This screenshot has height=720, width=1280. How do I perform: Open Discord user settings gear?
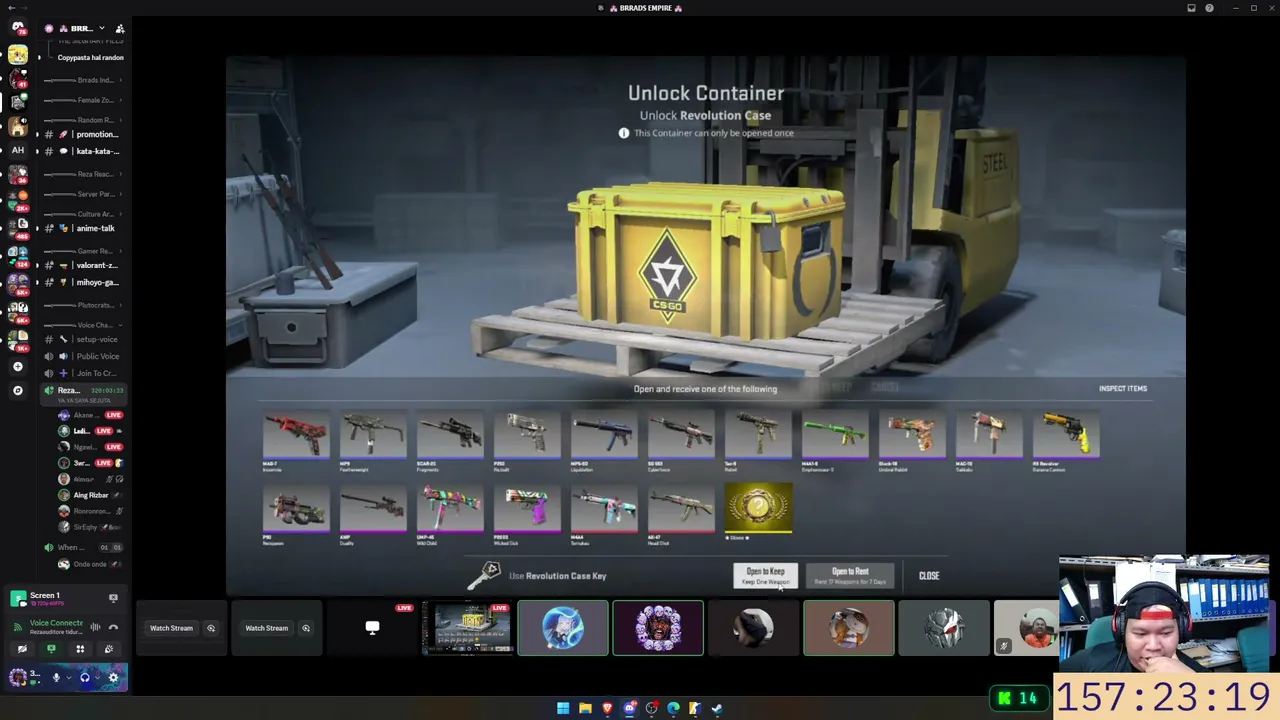tap(113, 677)
